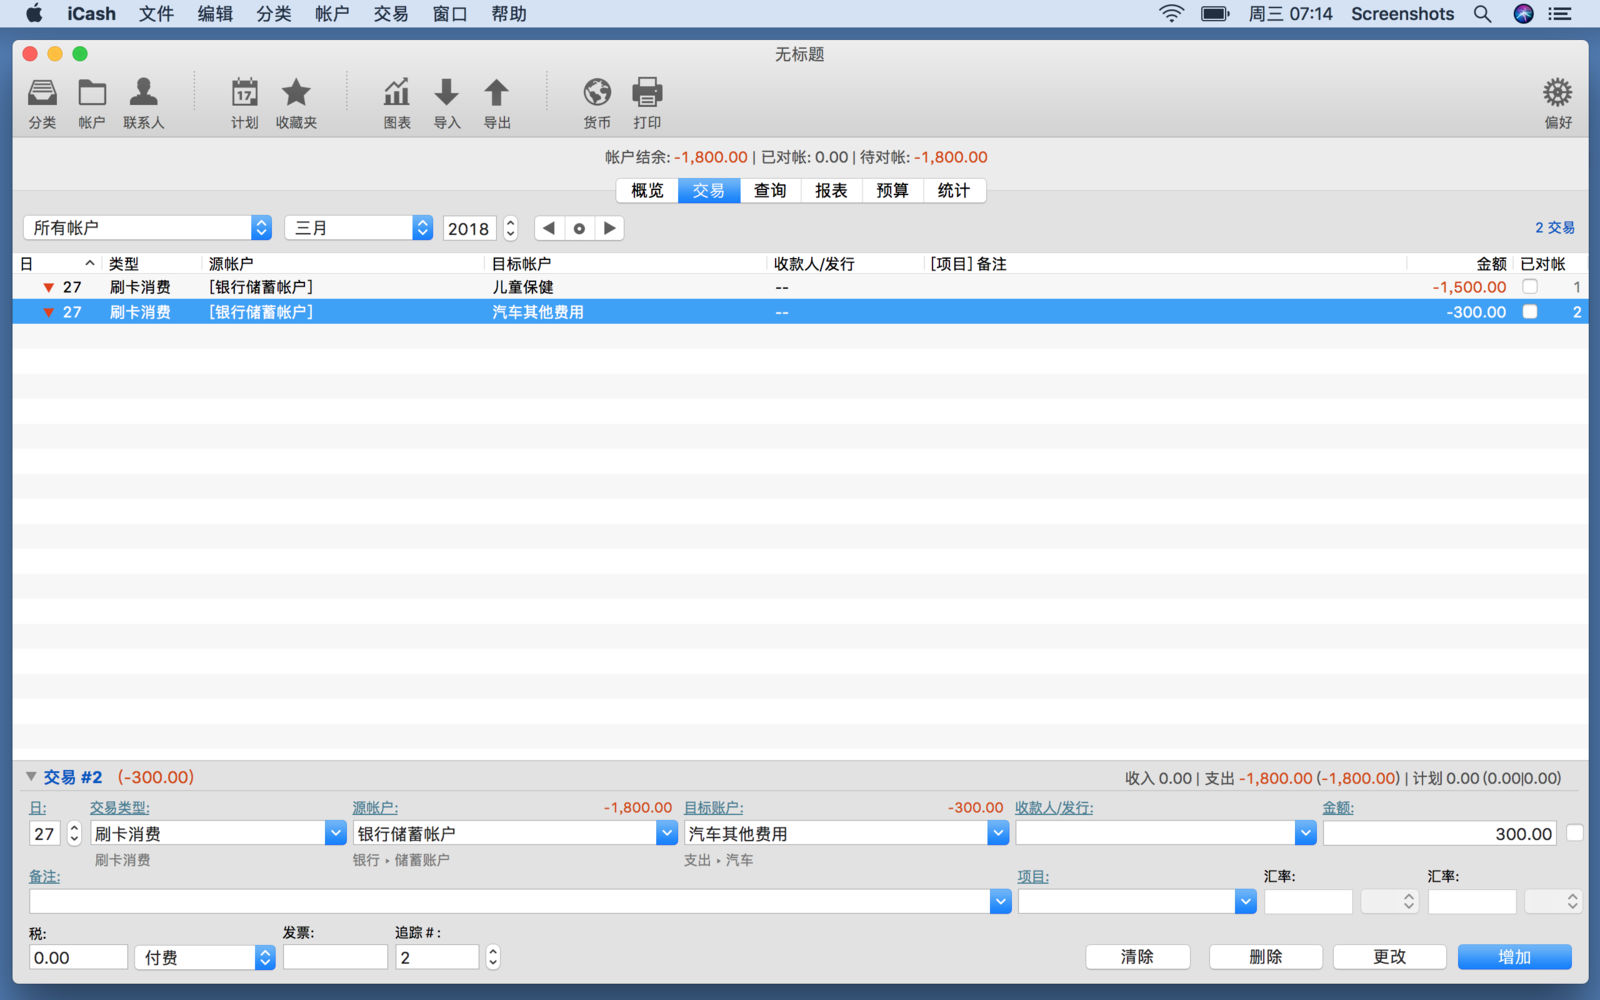Viewport: 1600px width, 1000px height.
Task: Switch to the 概览 tab
Action: [x=647, y=190]
